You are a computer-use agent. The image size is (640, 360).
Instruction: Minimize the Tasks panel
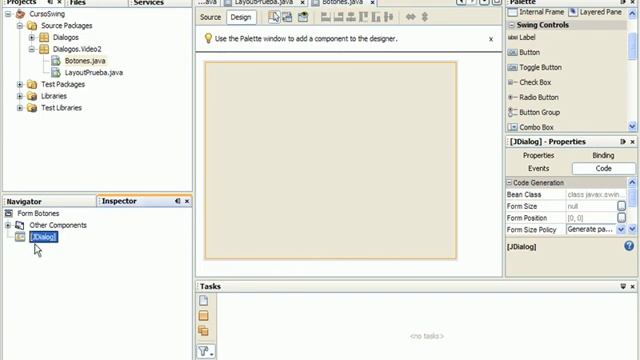click(623, 287)
